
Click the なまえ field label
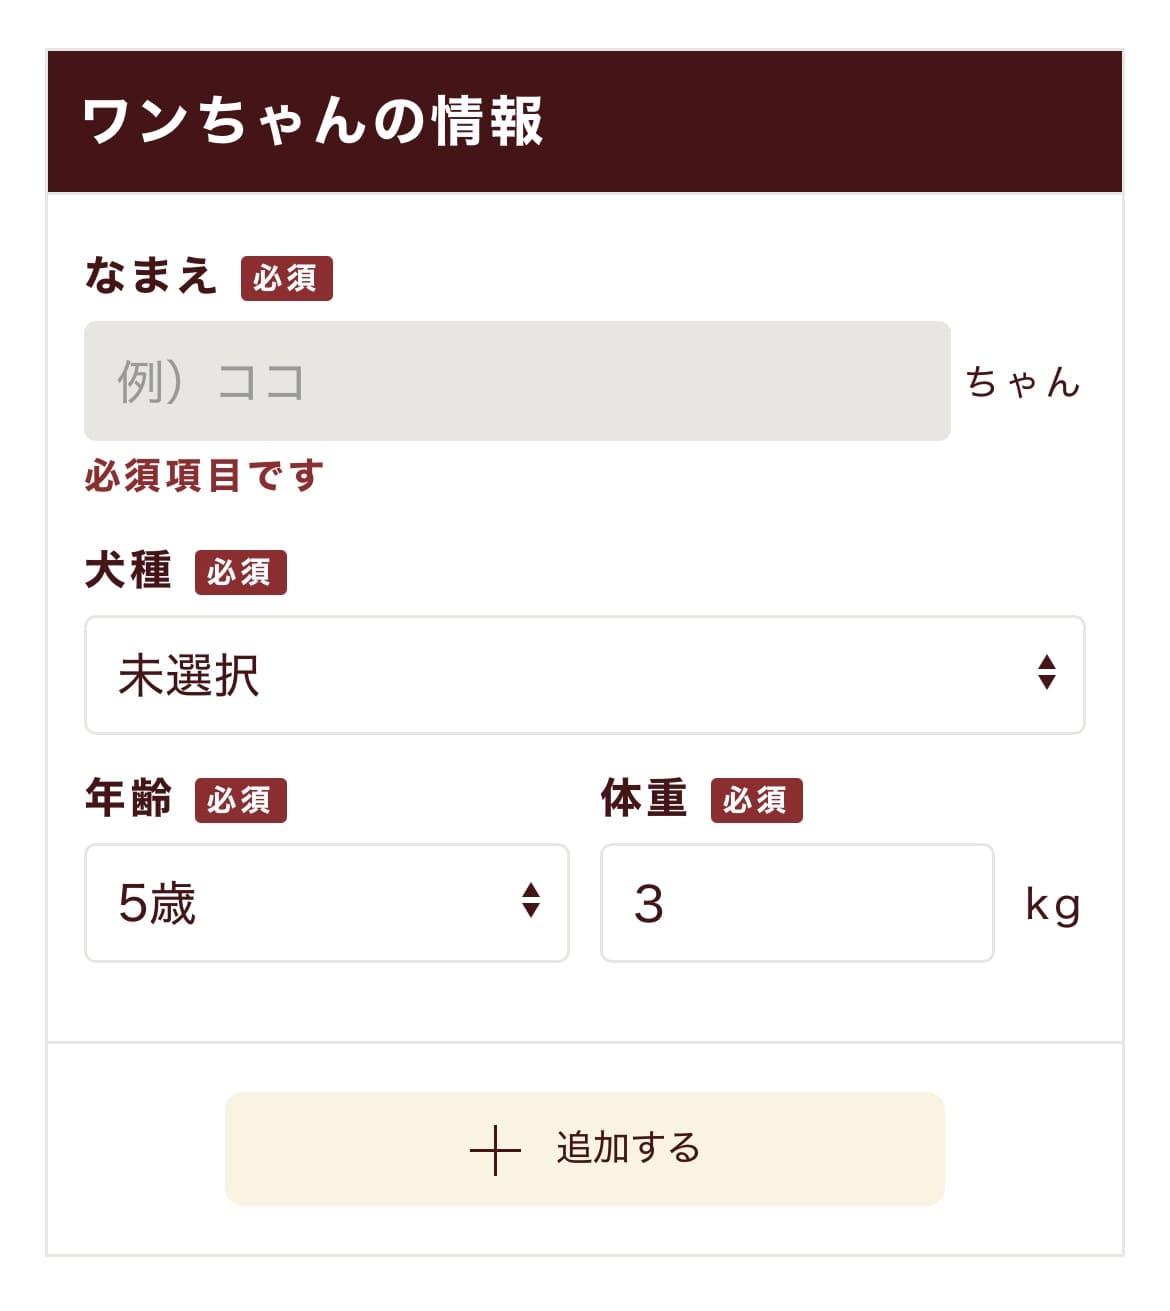(150, 276)
